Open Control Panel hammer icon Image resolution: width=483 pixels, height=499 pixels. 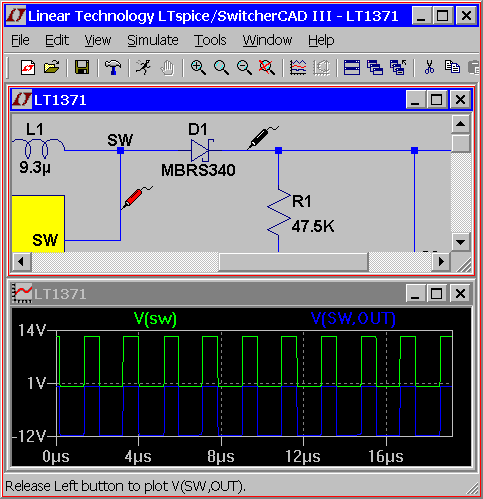click(113, 68)
